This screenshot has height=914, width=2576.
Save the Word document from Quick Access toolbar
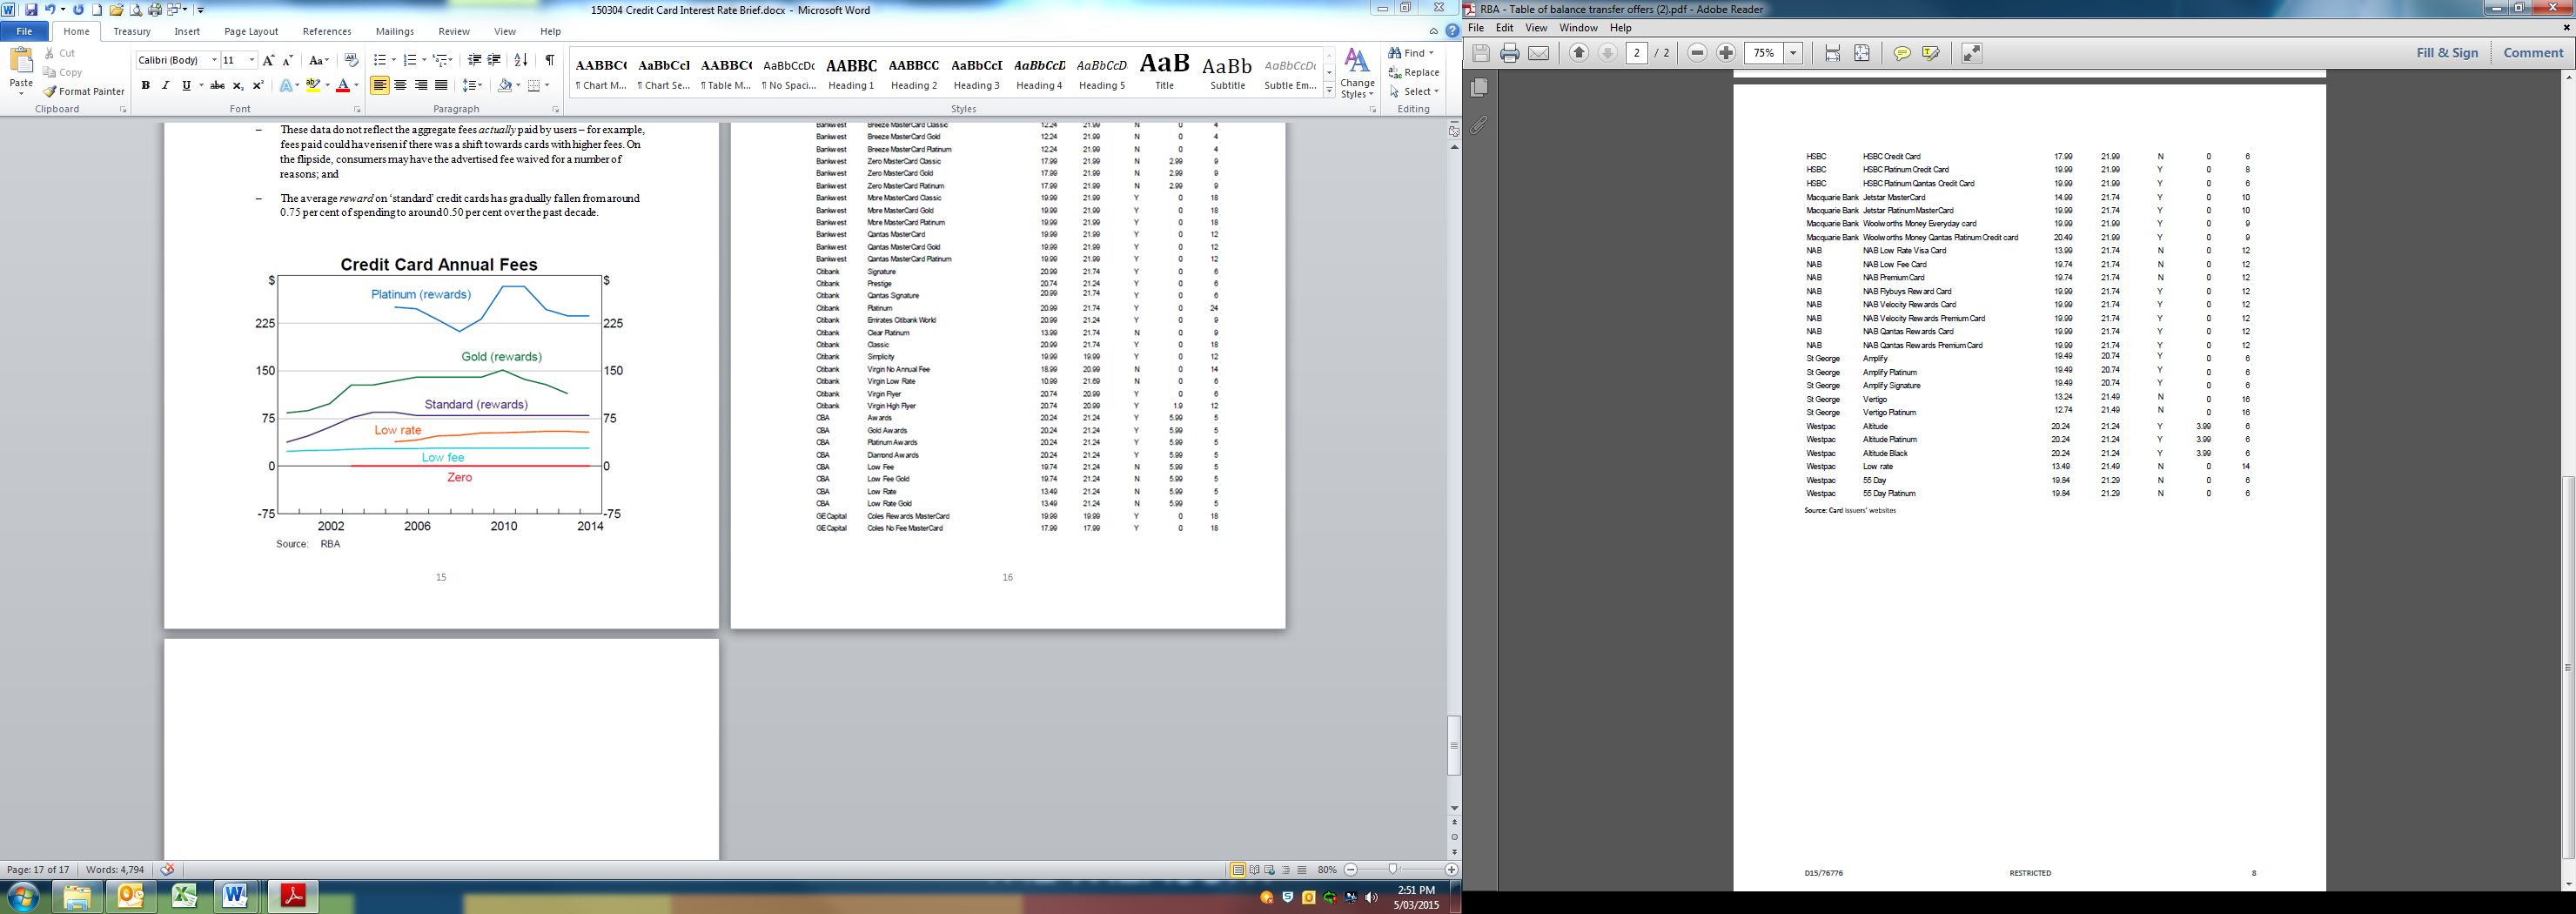pos(31,10)
